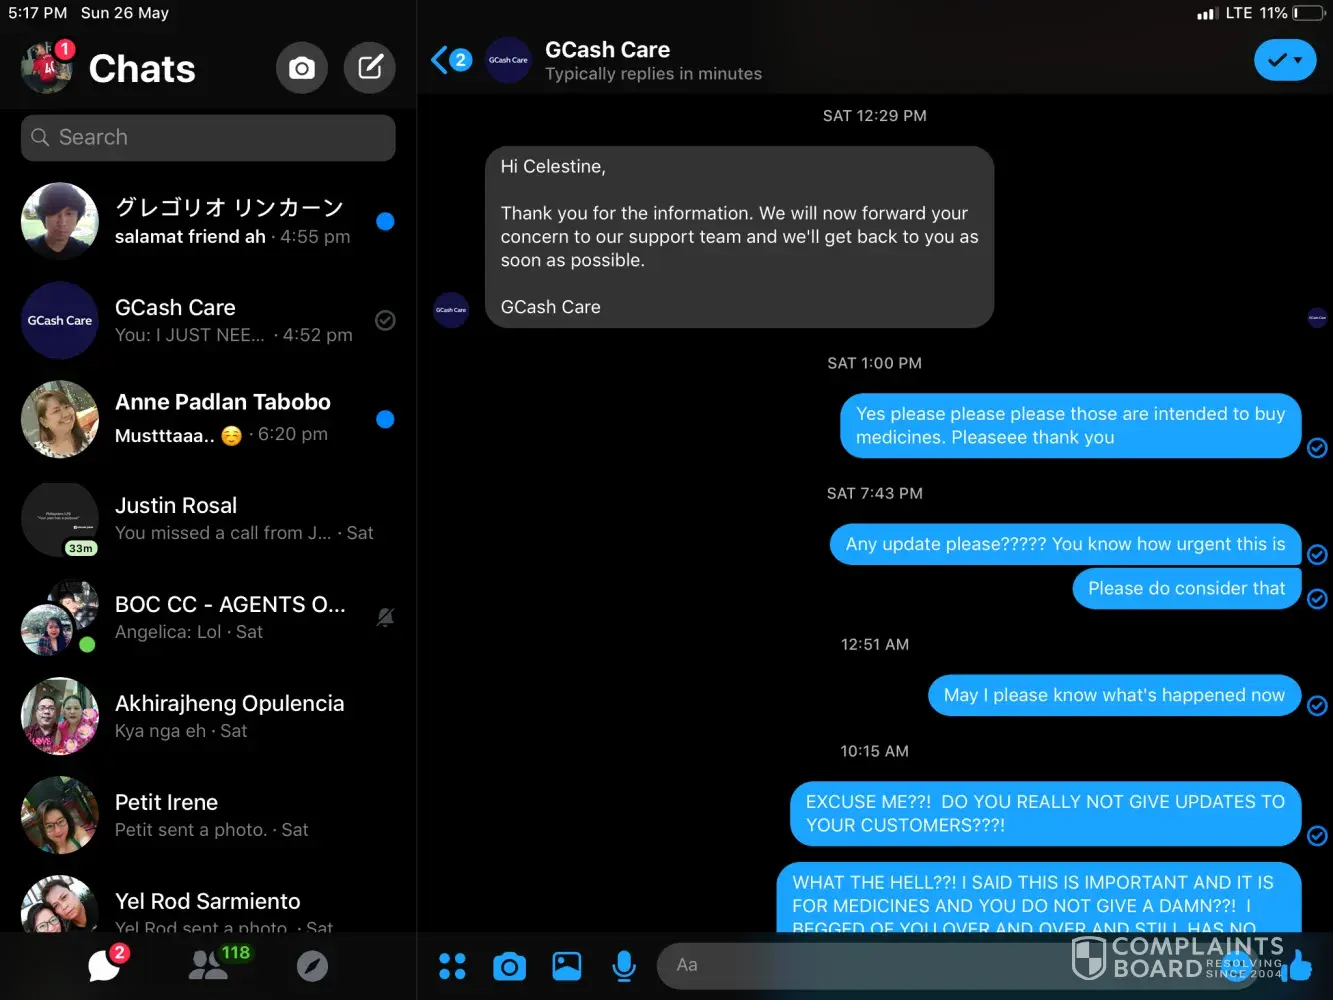Search chats field
Image resolution: width=1333 pixels, height=1000 pixels.
click(x=208, y=137)
